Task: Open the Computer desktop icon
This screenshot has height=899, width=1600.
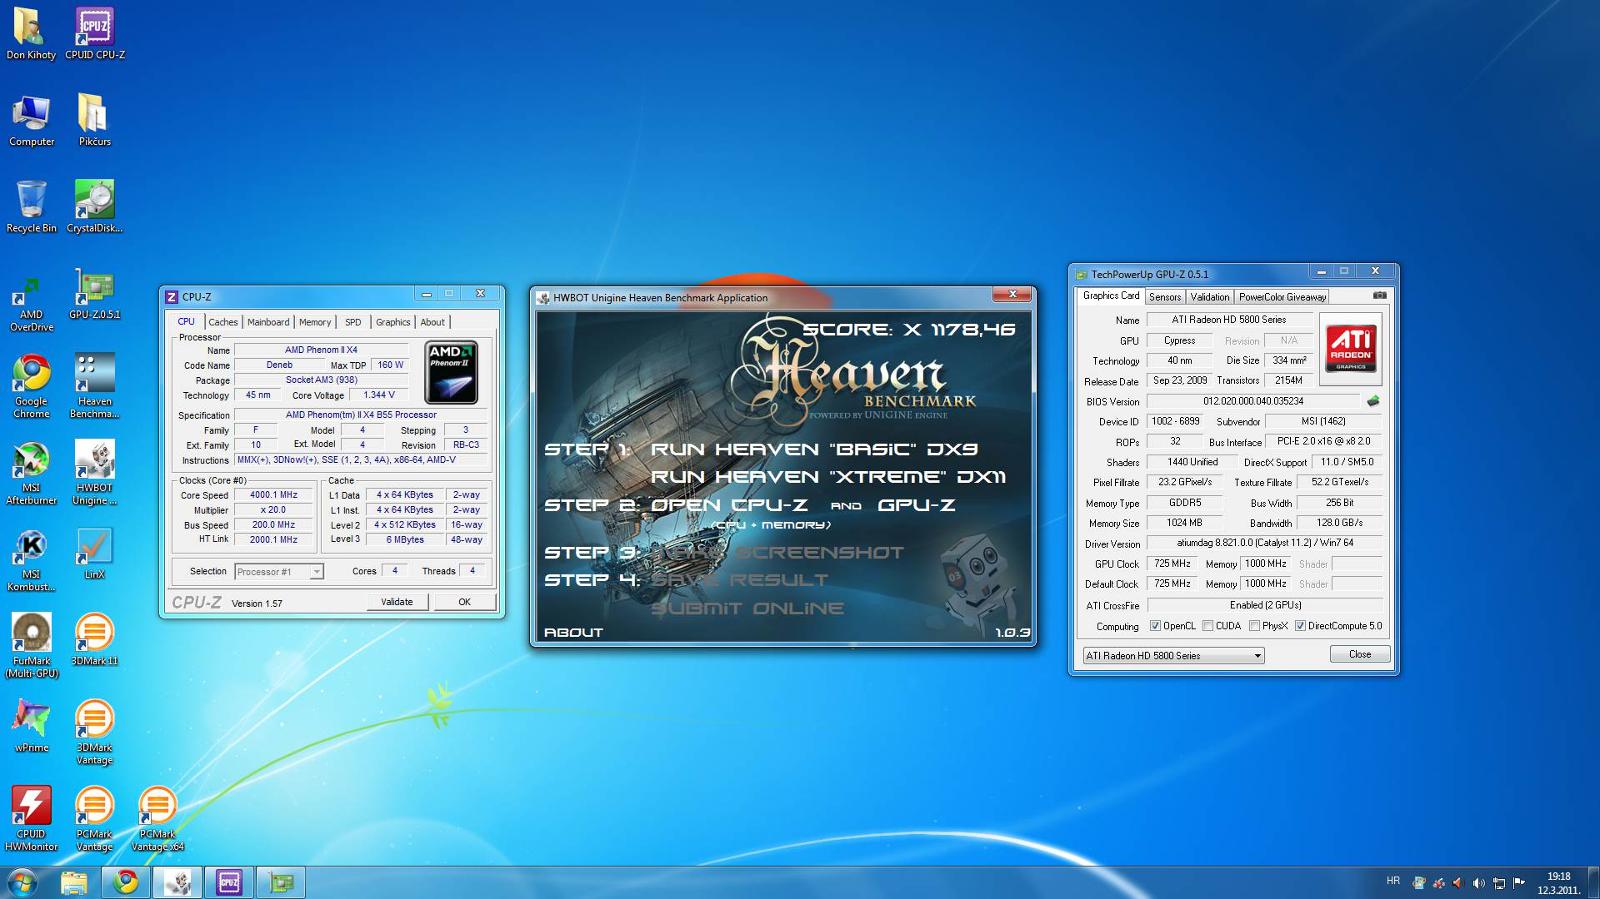Action: (x=31, y=120)
